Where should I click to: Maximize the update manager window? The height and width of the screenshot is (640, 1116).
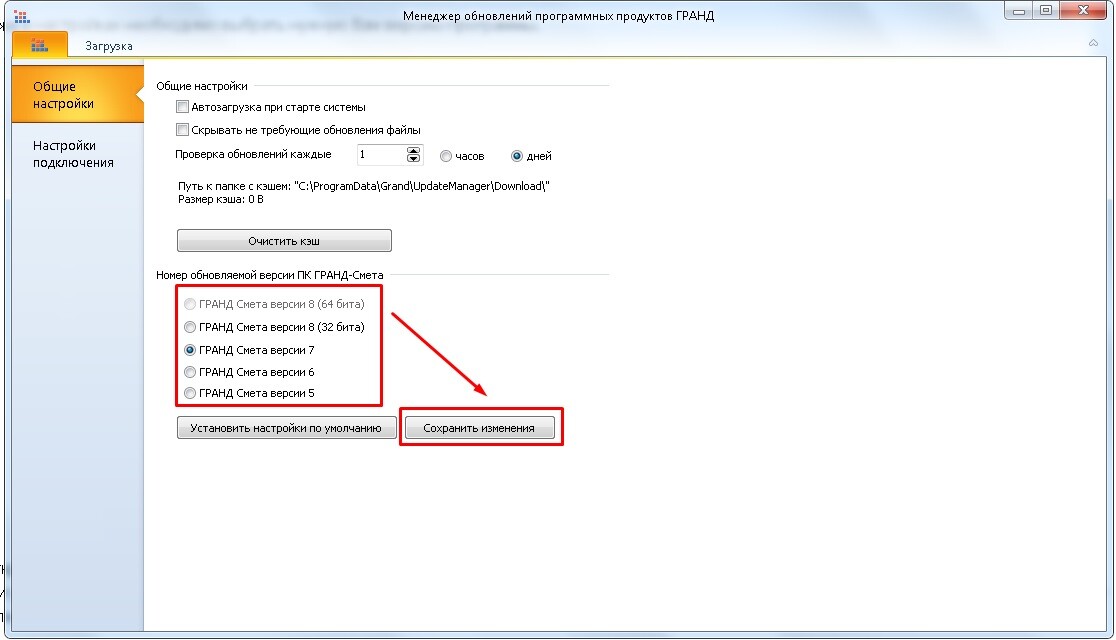[x=1046, y=11]
